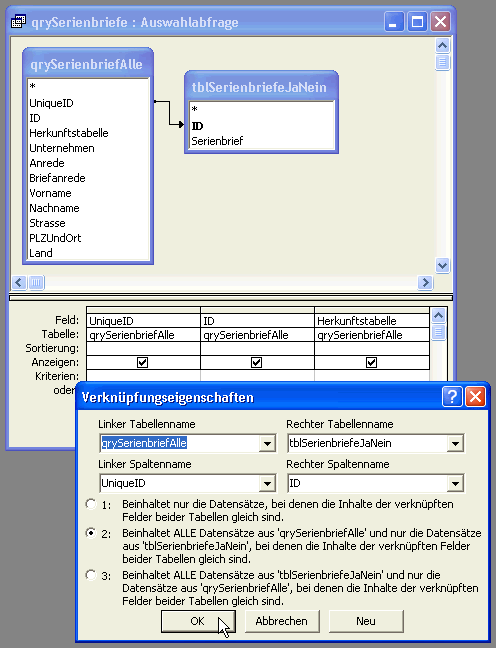Minimize the qrySerienbriefe query window

tap(394, 21)
